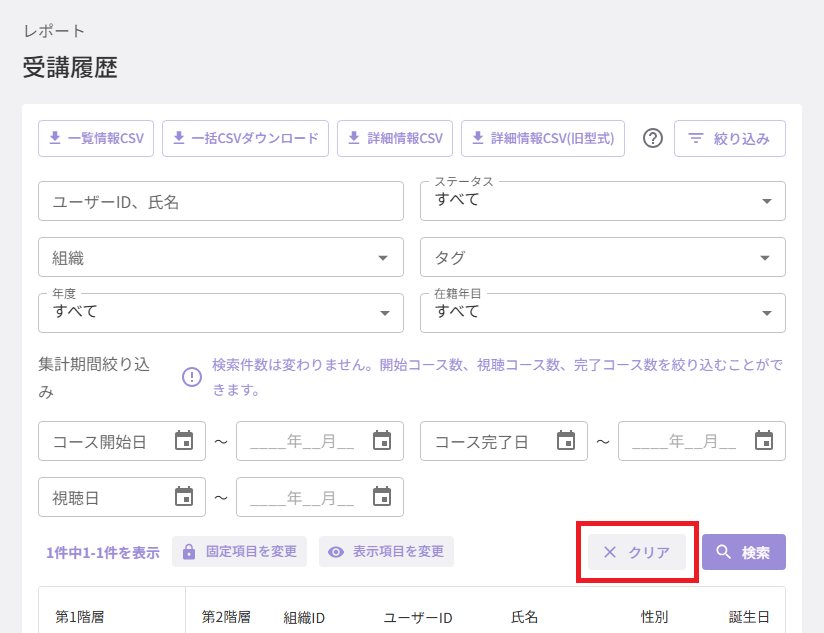This screenshot has width=824, height=633.
Task: Click the ユーザーID column header
Action: point(418,618)
